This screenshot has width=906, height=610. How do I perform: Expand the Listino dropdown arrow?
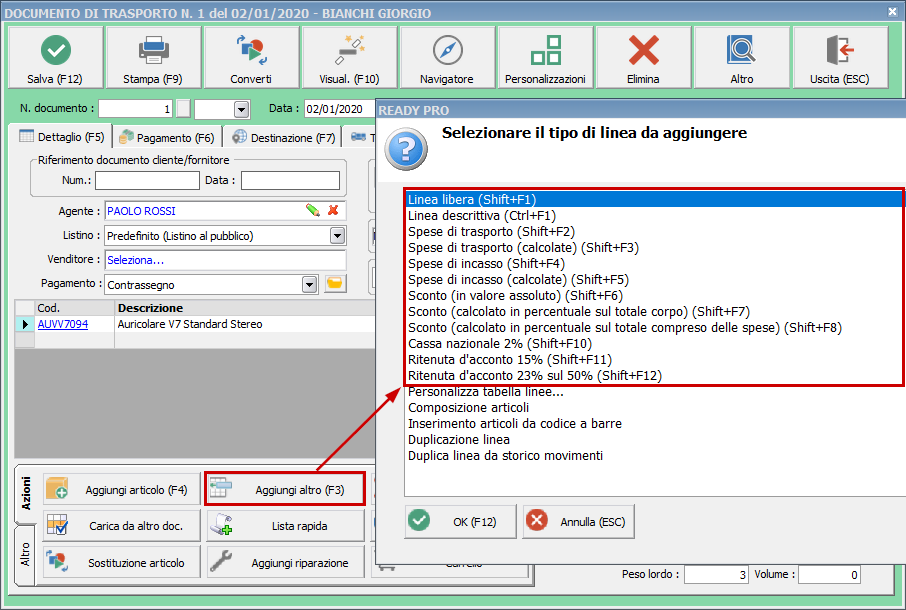pos(337,236)
